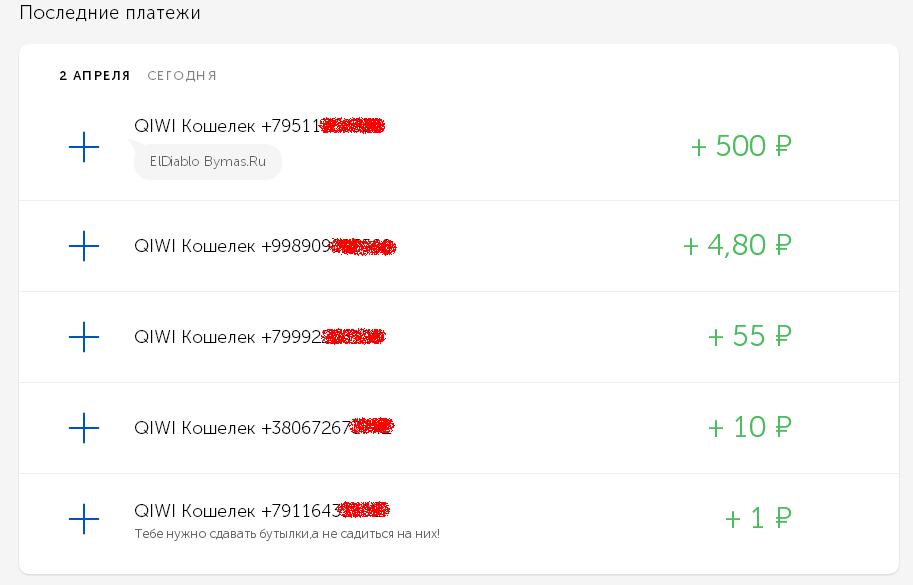The image size is (913, 585).
Task: Click the Последние платежи heading
Action: 110,13
